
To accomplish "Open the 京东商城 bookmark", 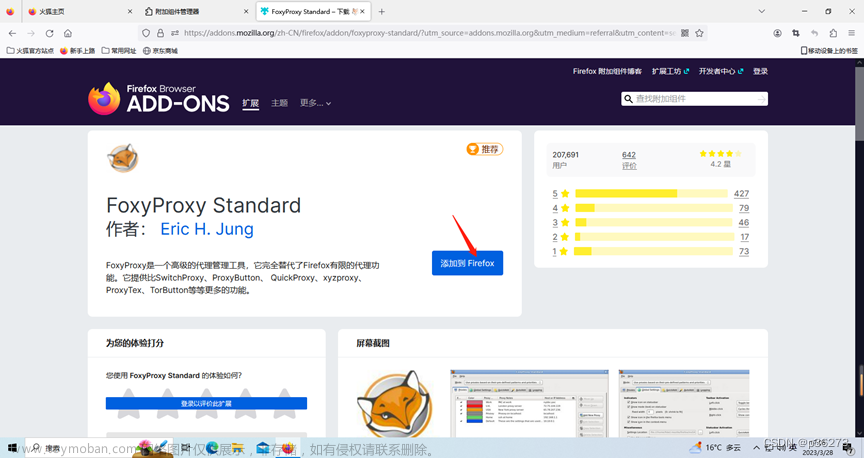I will pyautogui.click(x=160, y=51).
